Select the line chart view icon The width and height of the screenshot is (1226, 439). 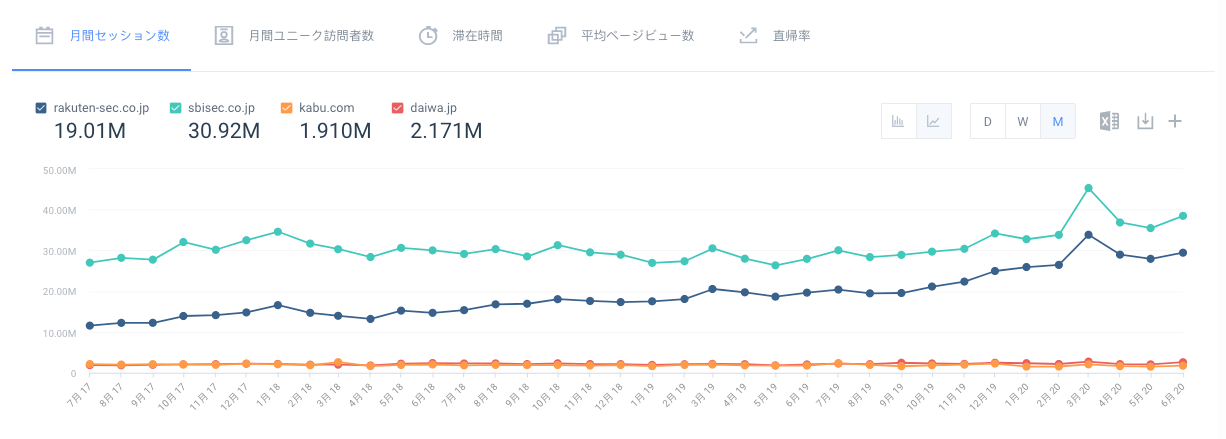point(933,121)
